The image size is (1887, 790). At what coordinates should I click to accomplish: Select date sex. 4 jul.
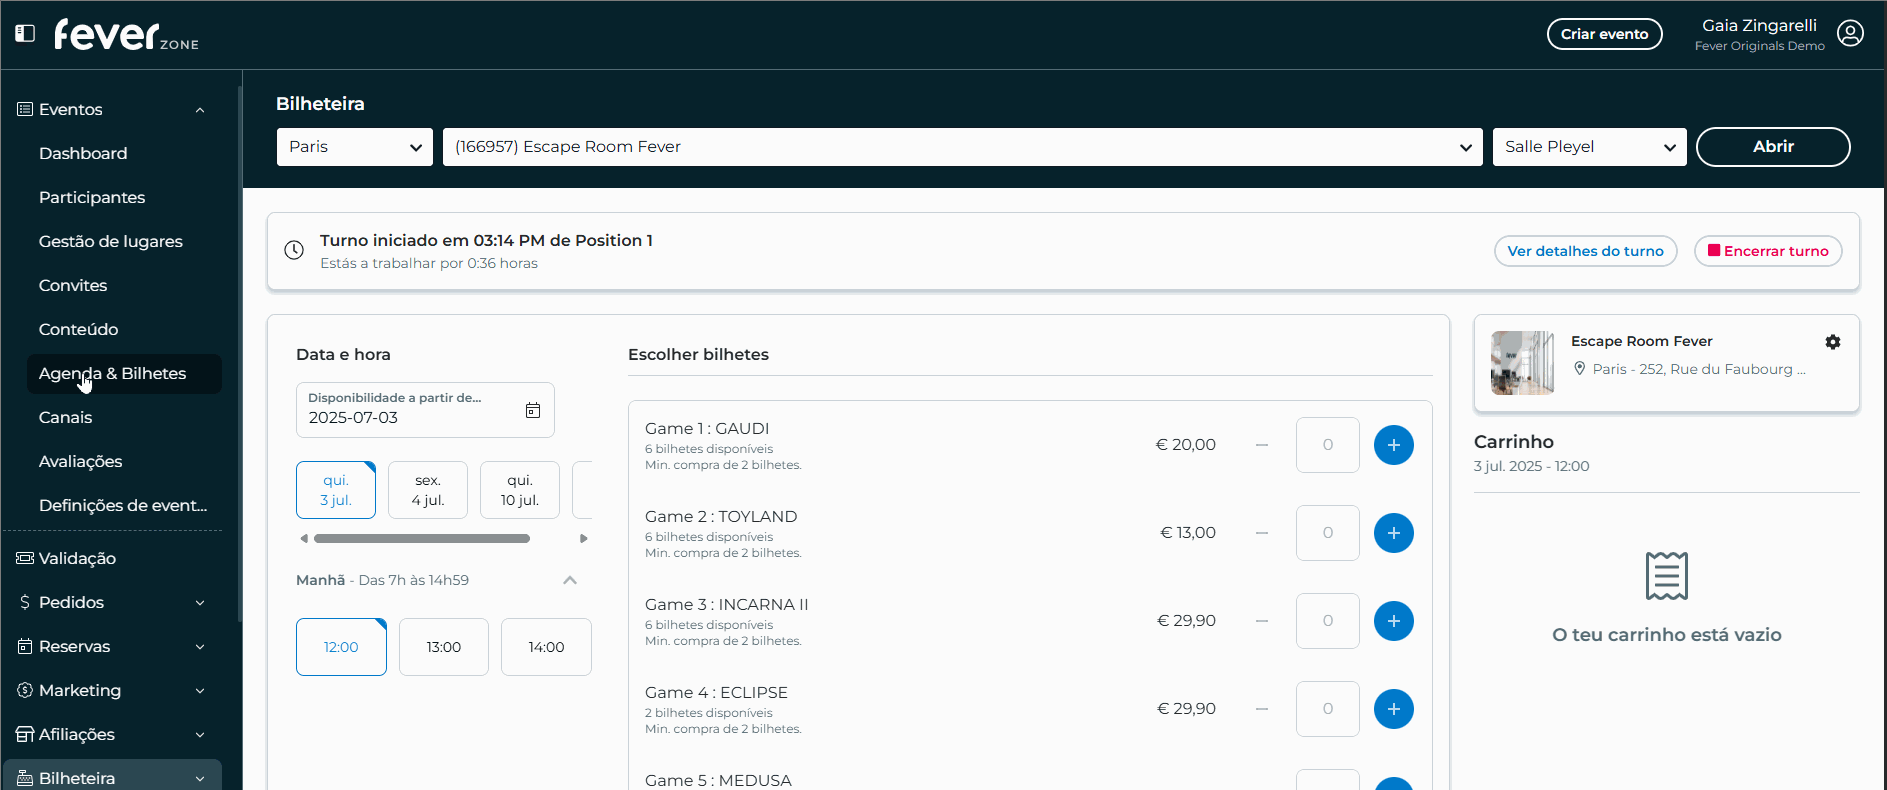tap(428, 490)
